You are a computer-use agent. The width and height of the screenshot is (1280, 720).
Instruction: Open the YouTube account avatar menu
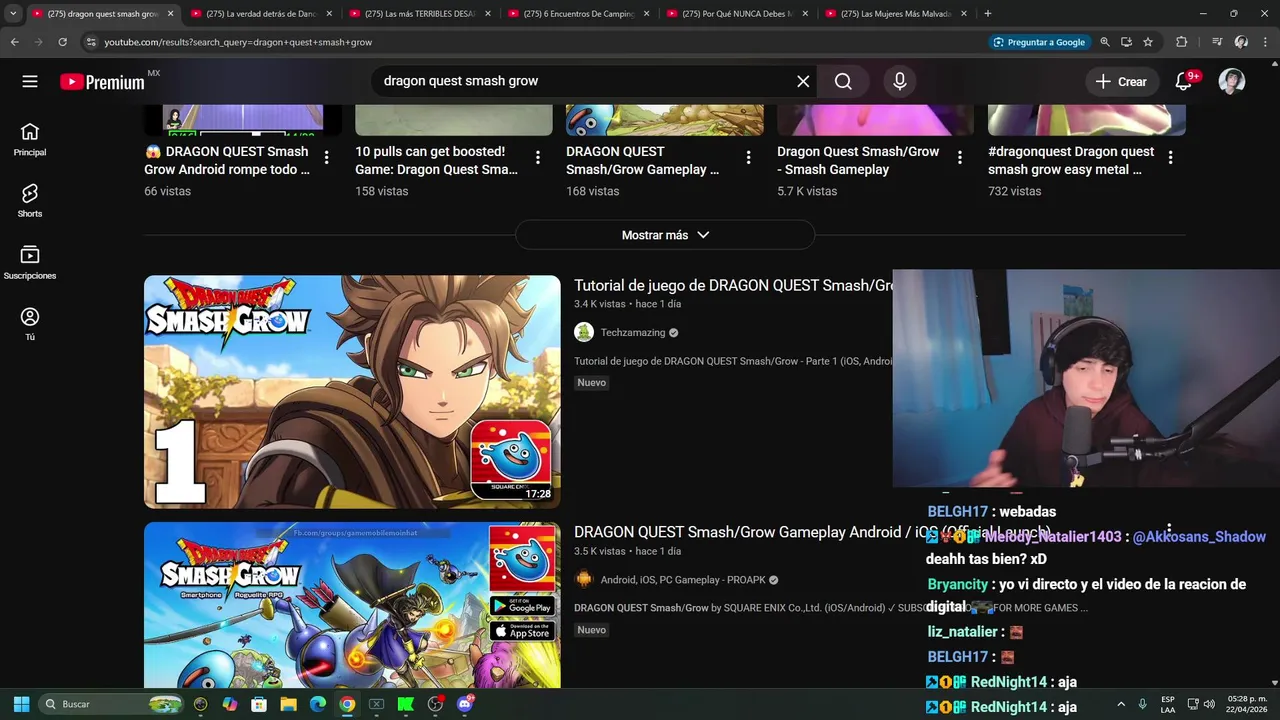click(x=1232, y=82)
